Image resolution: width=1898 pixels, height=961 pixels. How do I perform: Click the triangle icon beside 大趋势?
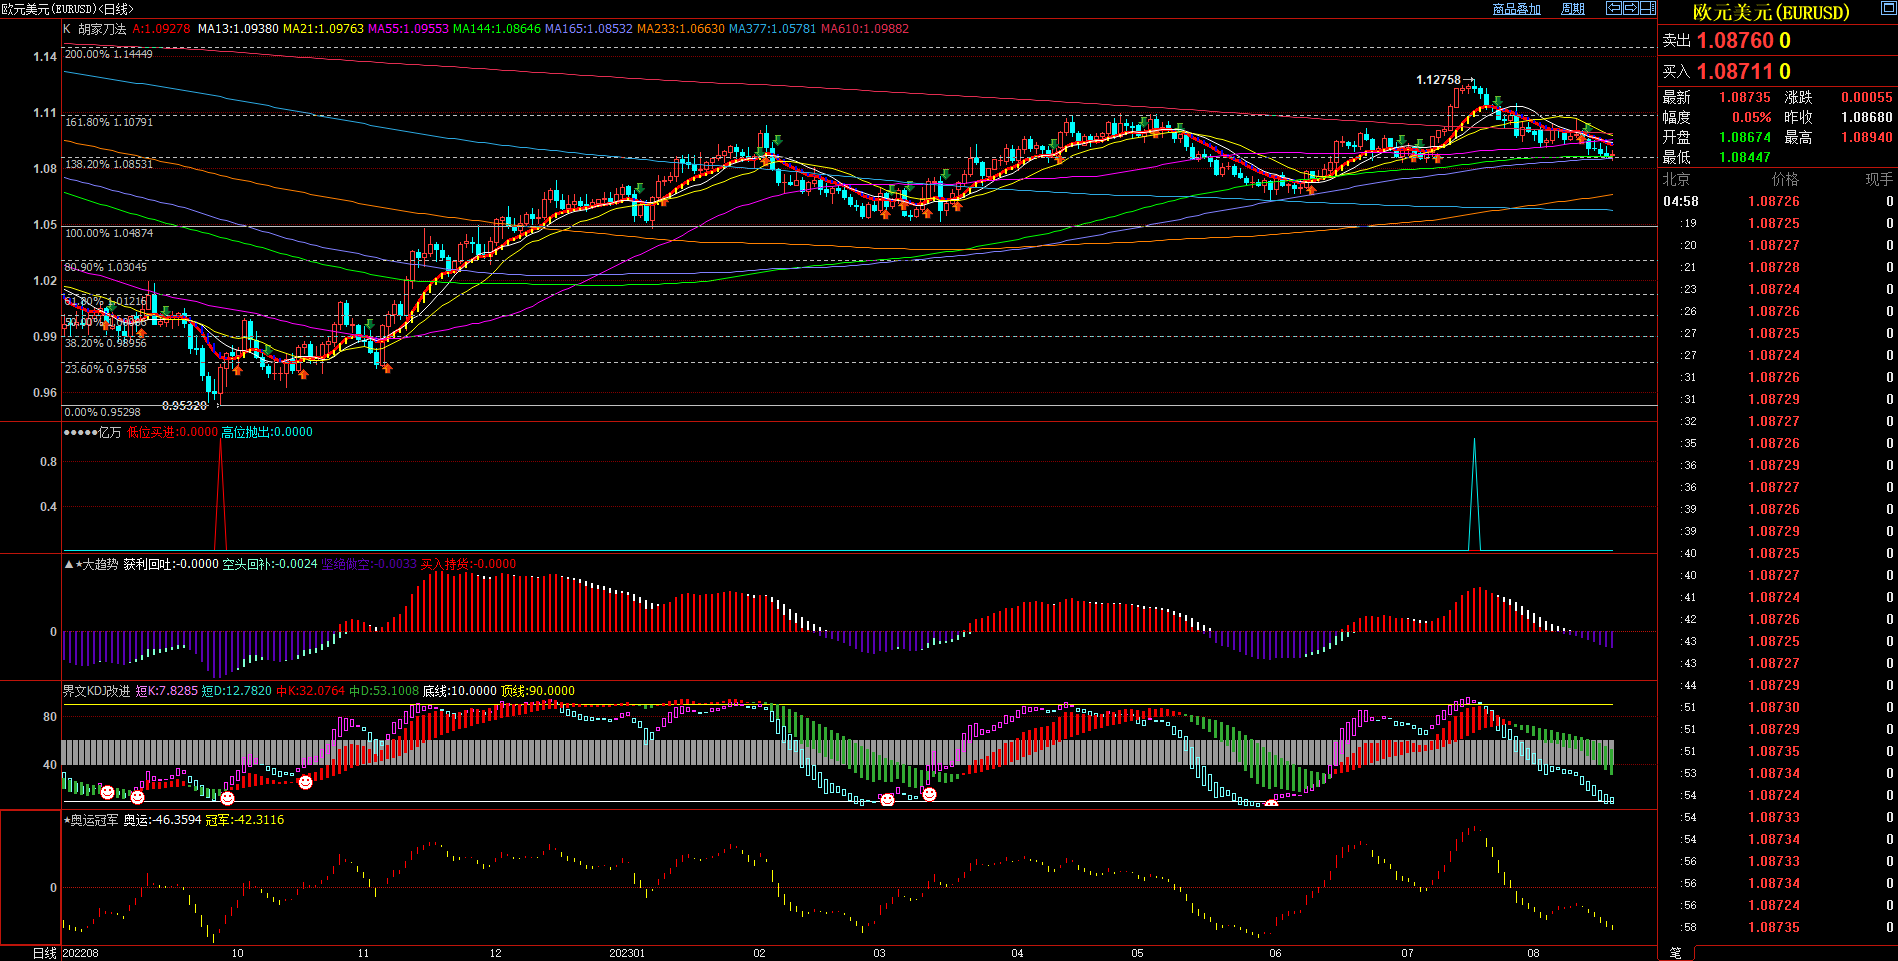click(x=68, y=564)
